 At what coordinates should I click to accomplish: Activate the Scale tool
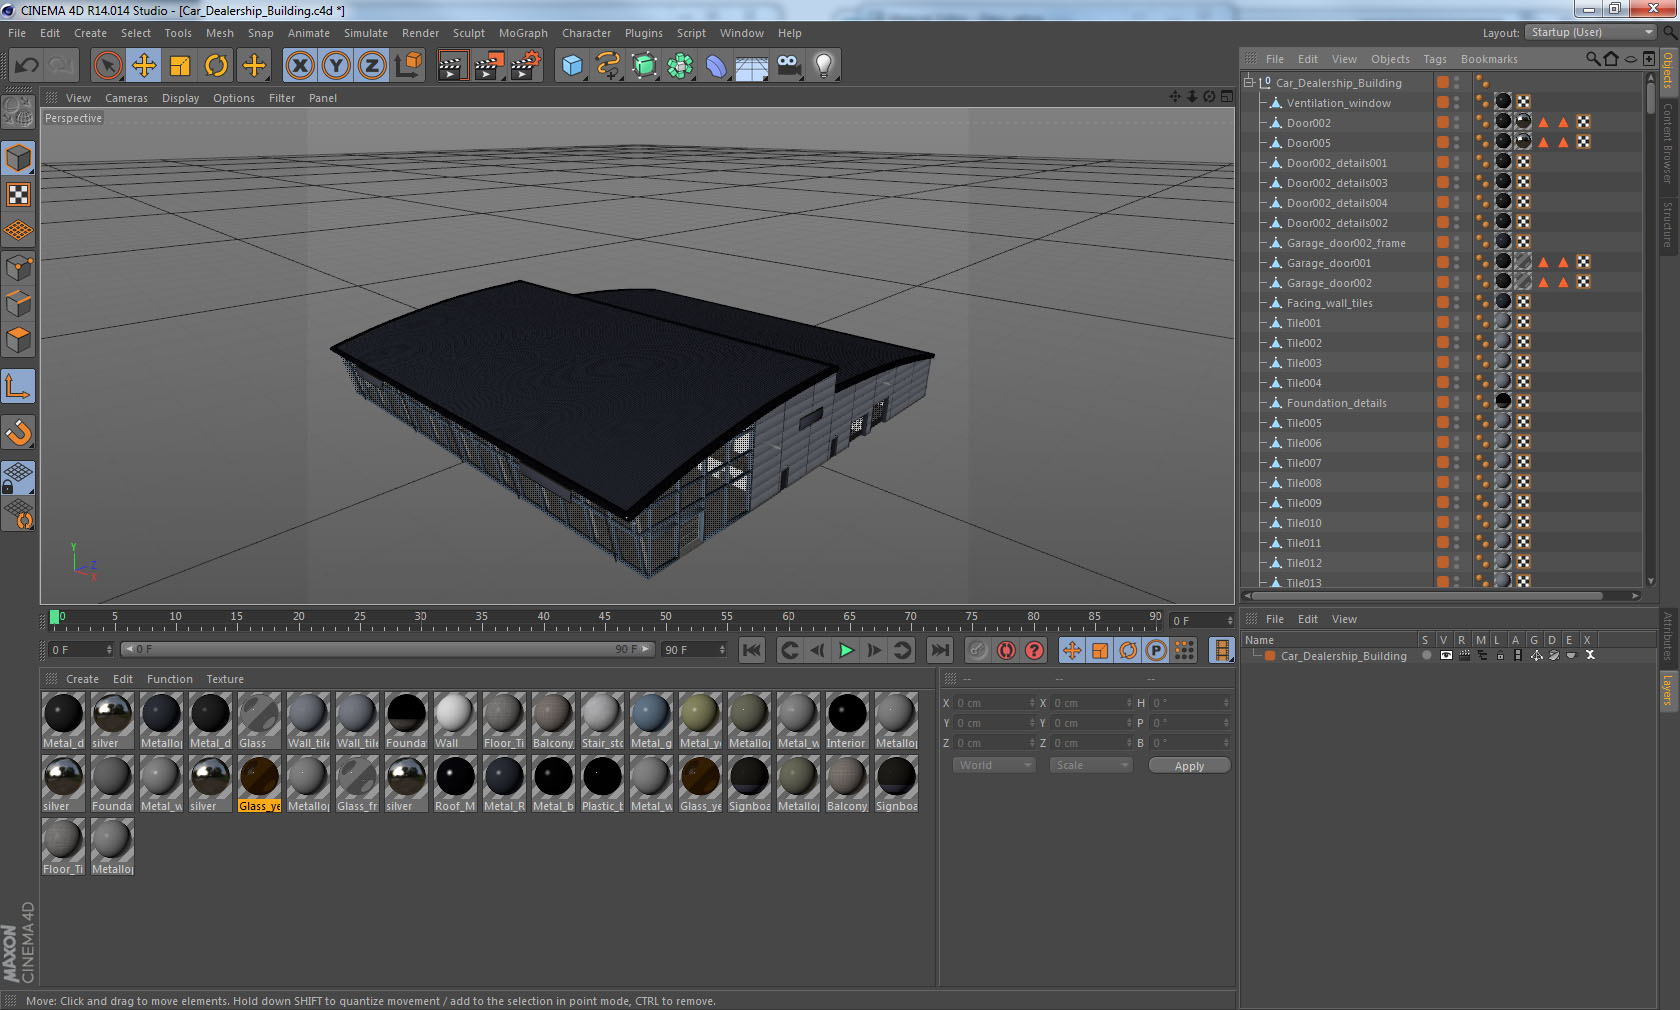coord(180,66)
